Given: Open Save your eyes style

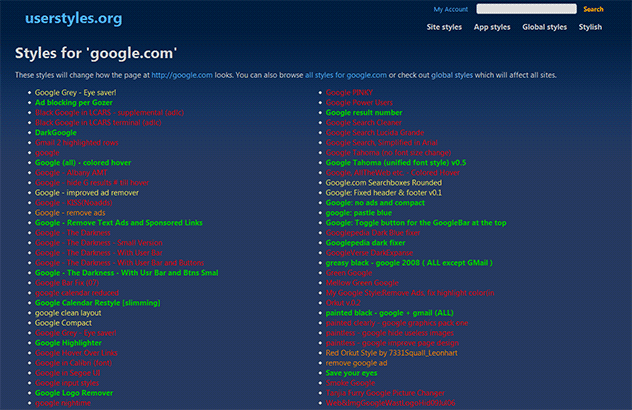Looking at the screenshot, I should click(x=351, y=373).
